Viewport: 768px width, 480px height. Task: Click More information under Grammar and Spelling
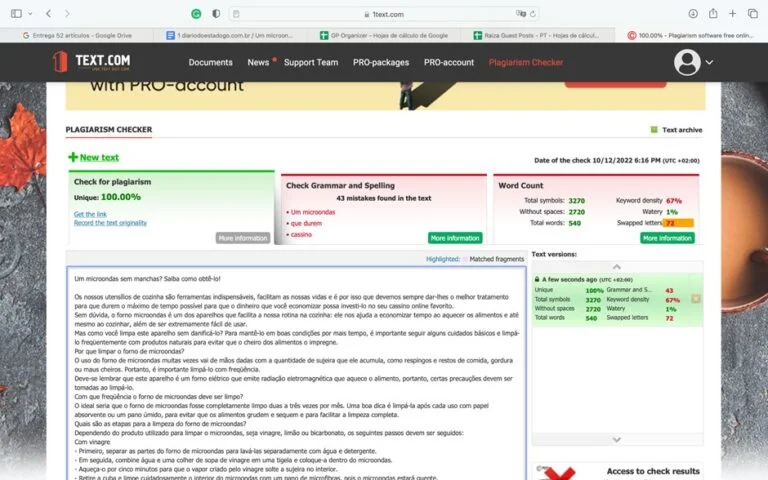(455, 238)
